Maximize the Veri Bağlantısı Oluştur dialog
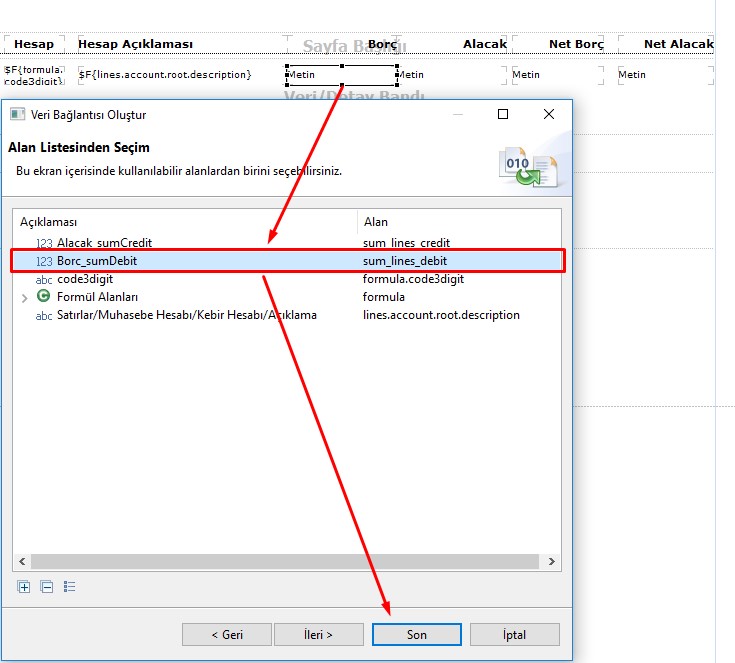 (x=503, y=115)
